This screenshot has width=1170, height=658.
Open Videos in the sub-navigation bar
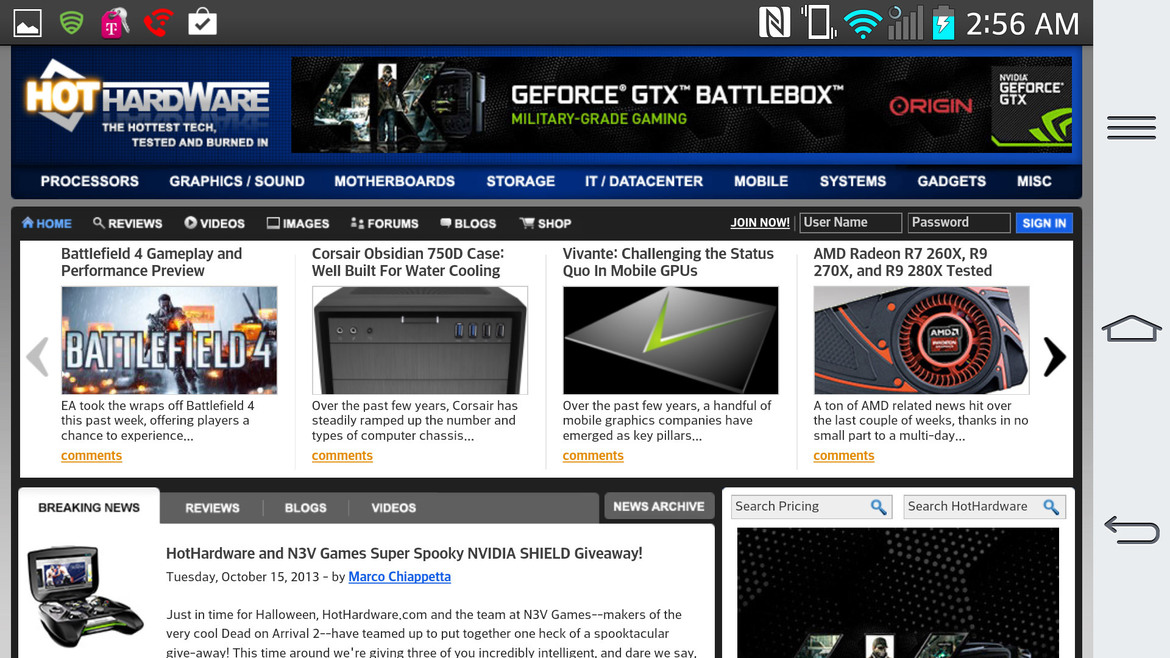tap(214, 223)
